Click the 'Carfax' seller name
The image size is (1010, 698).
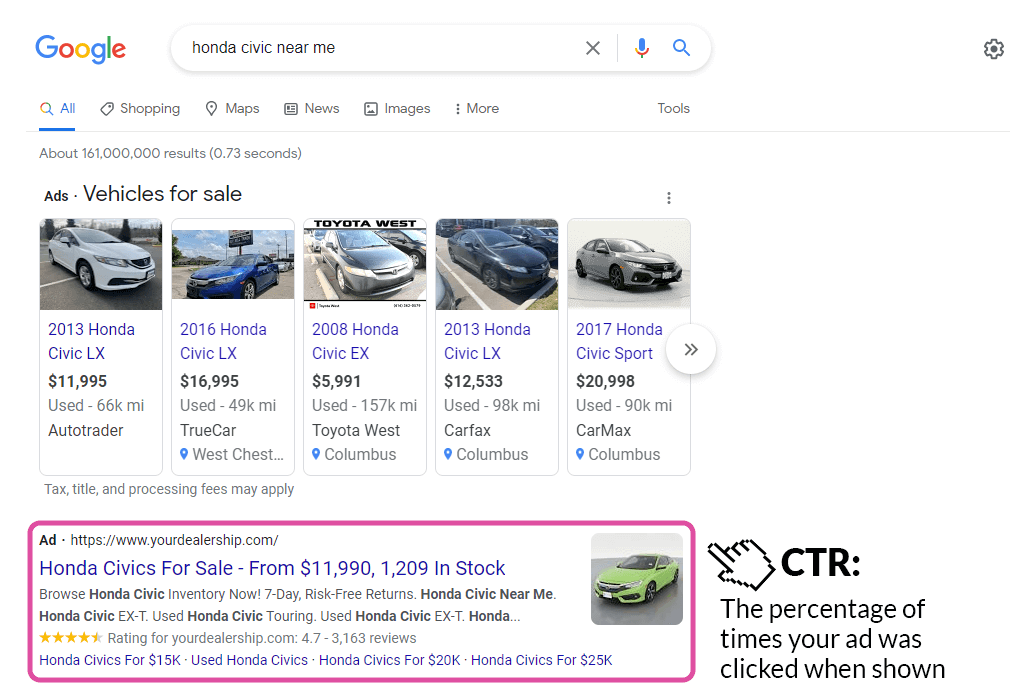[x=468, y=430]
